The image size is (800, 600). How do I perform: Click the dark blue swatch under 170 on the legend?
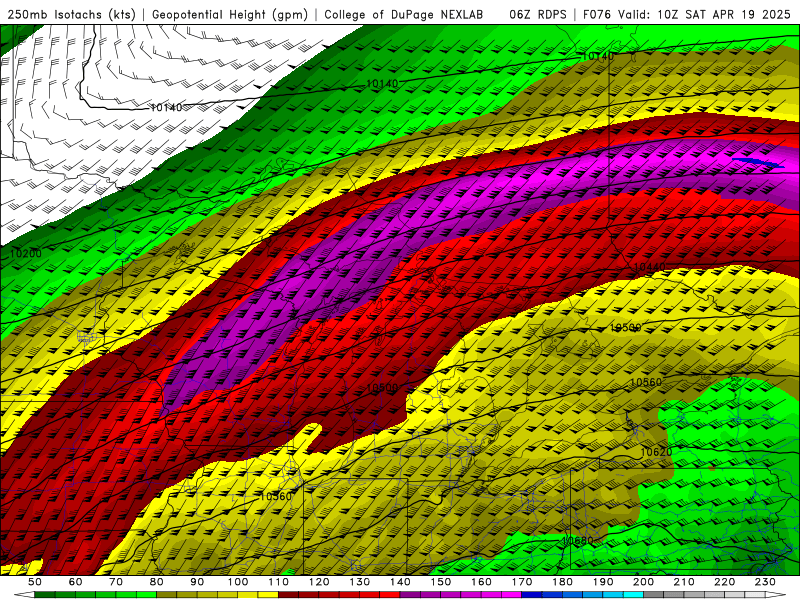pyautogui.click(x=532, y=595)
